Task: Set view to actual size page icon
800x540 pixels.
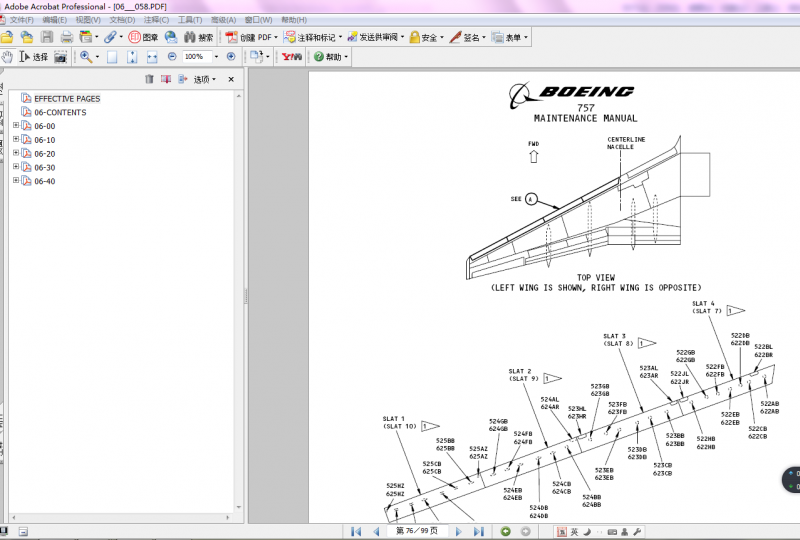Action: (112, 57)
